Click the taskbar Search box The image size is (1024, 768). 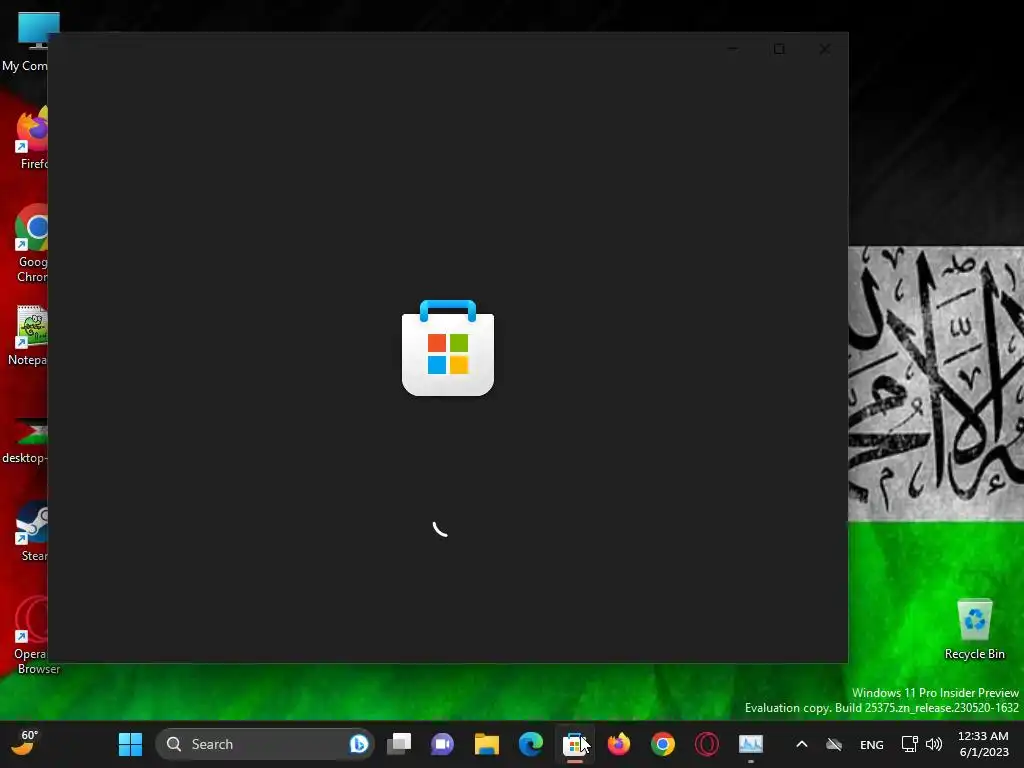(265, 744)
